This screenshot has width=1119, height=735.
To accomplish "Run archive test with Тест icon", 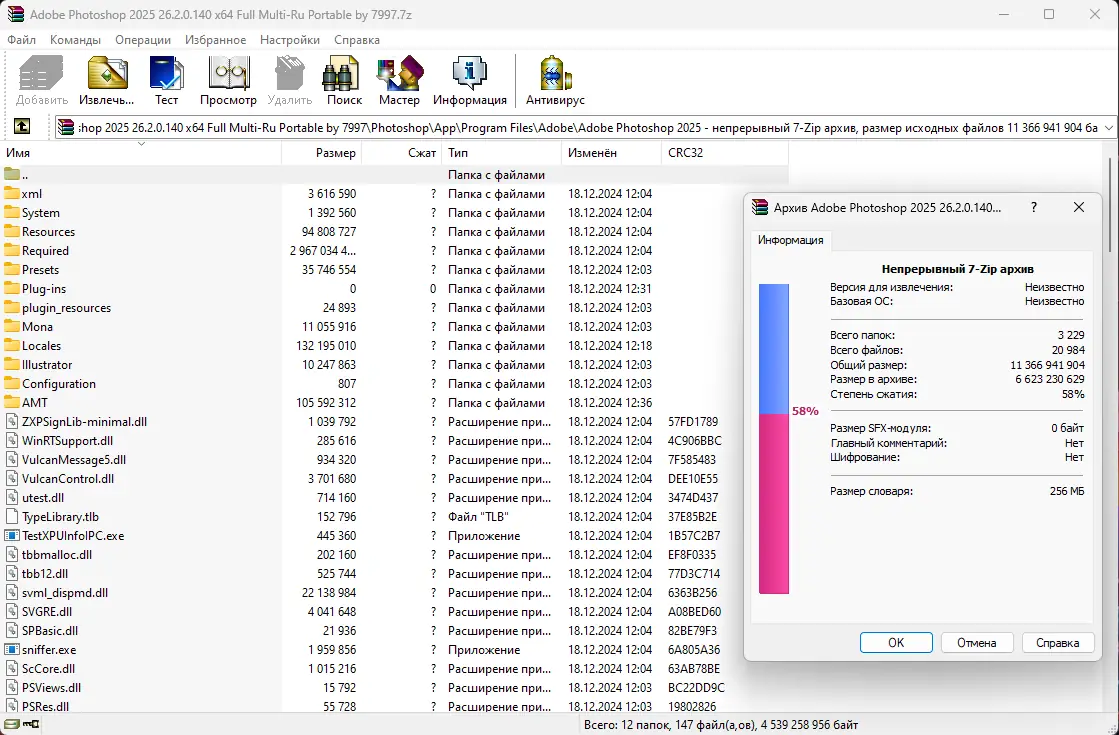I will [166, 73].
